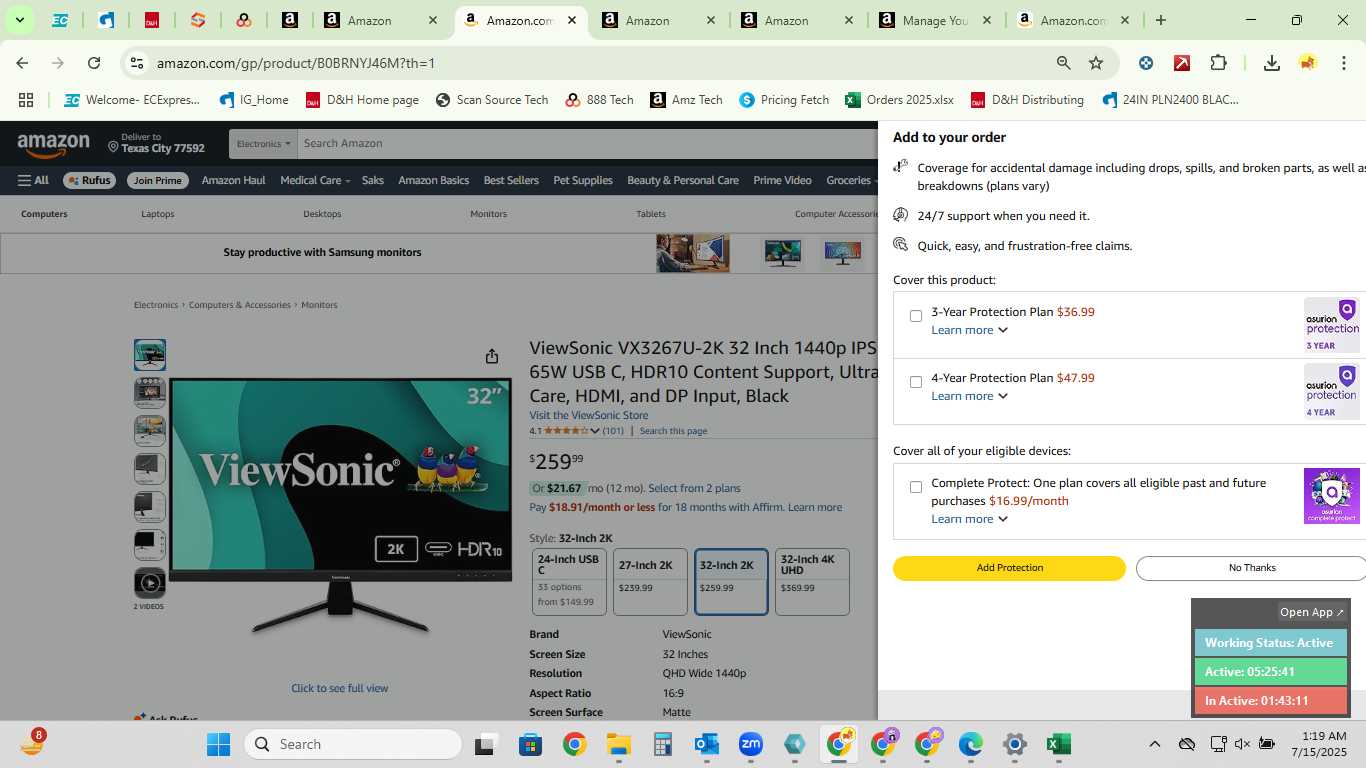Click the No Thanks button

[1251, 568]
